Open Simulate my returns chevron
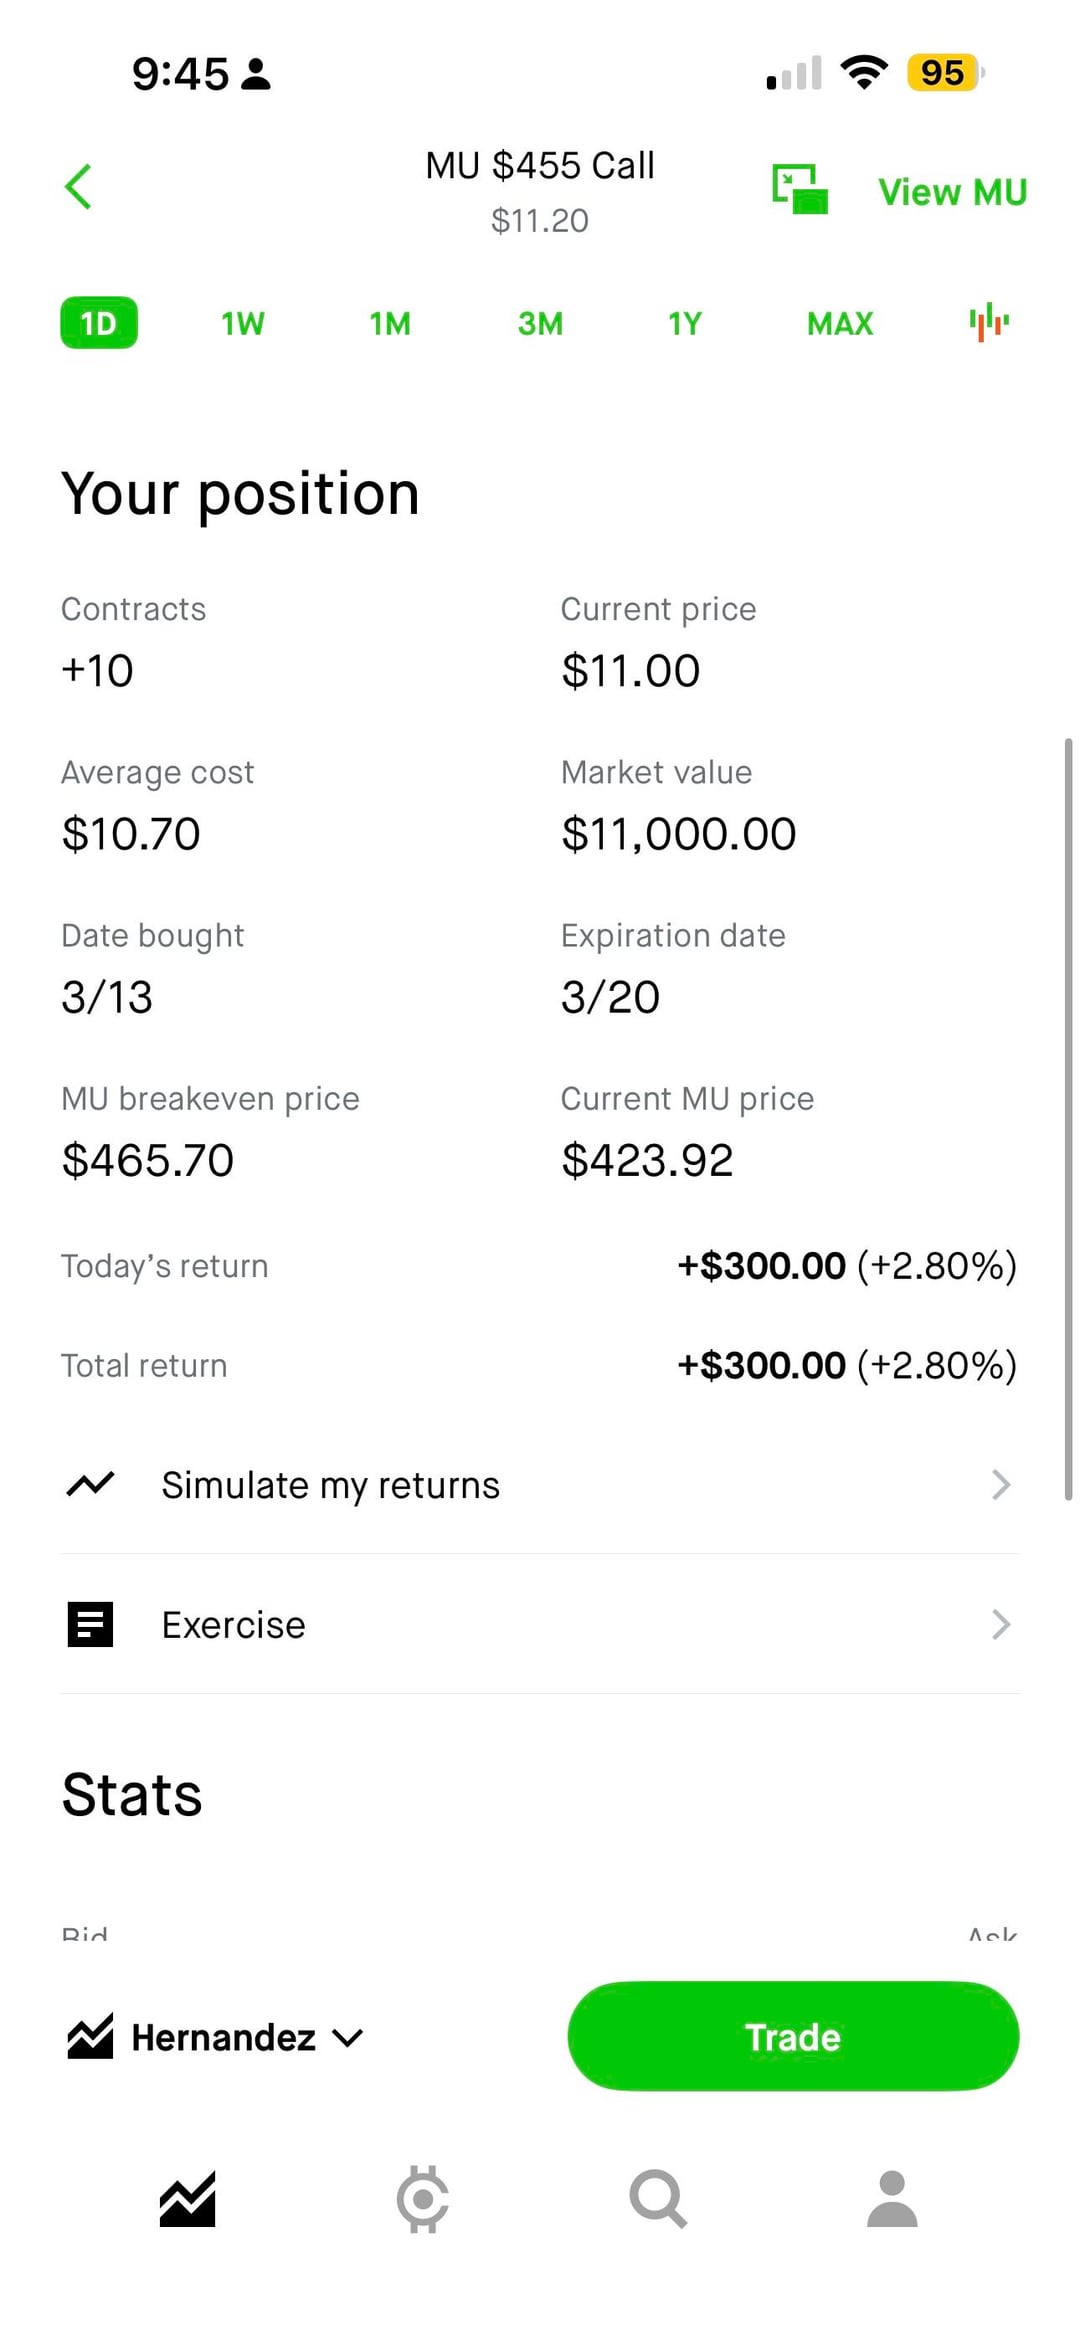 coord(1000,1484)
